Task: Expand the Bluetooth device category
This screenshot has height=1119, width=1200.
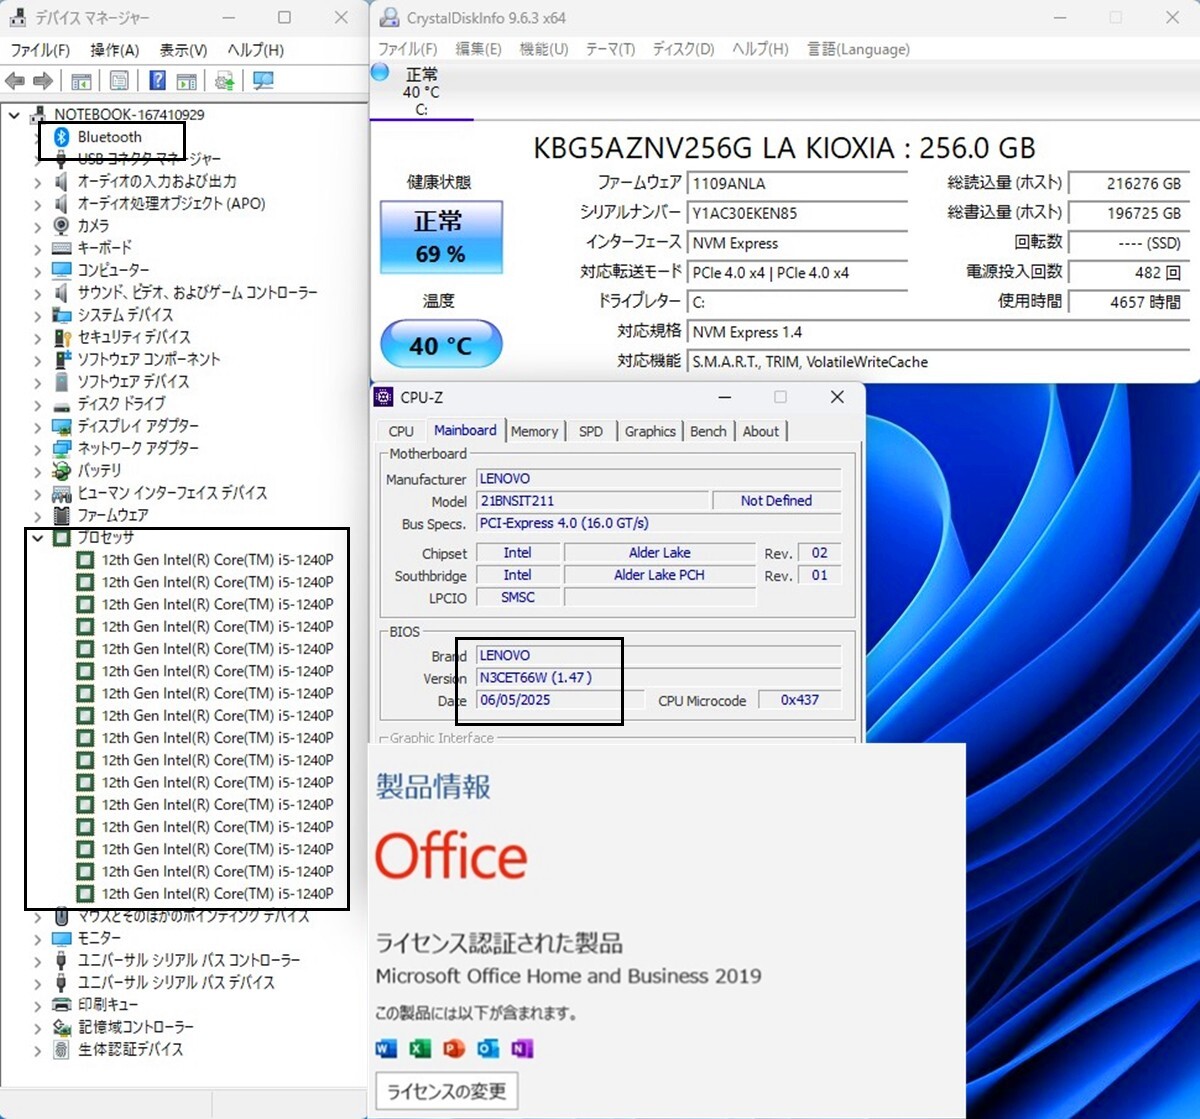Action: pos(38,137)
